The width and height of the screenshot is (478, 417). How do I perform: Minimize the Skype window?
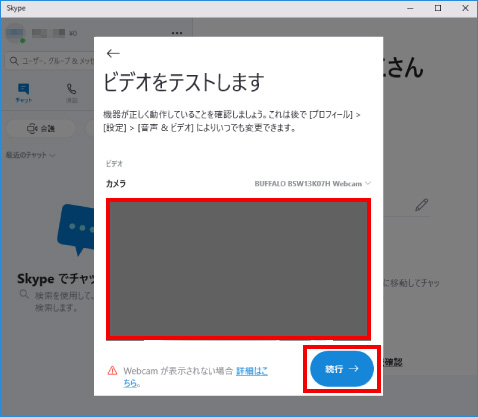pyautogui.click(x=410, y=8)
